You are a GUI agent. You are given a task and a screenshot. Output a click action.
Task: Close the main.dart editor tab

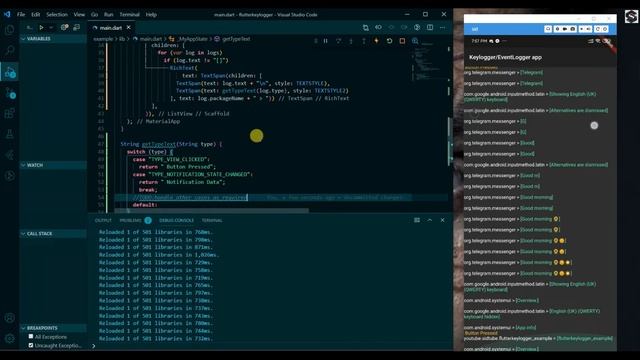(129, 27)
